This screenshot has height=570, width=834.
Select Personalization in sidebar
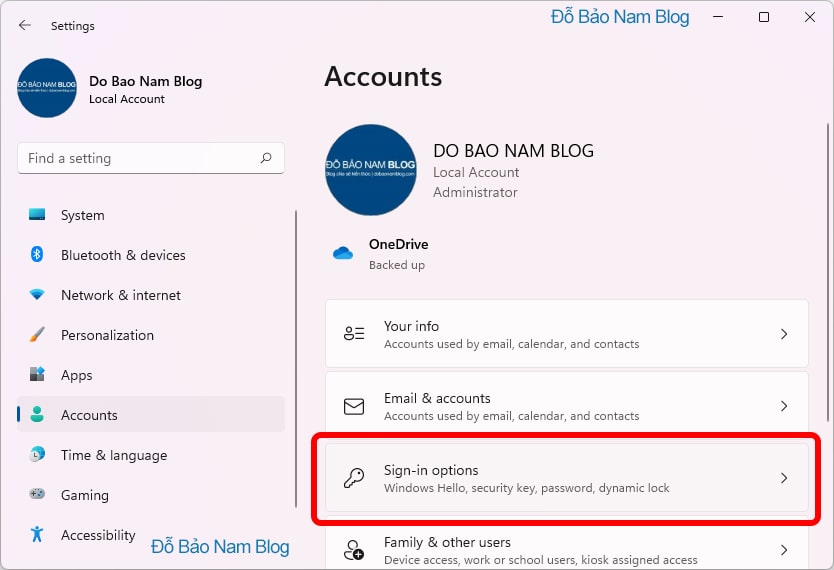tap(151, 335)
